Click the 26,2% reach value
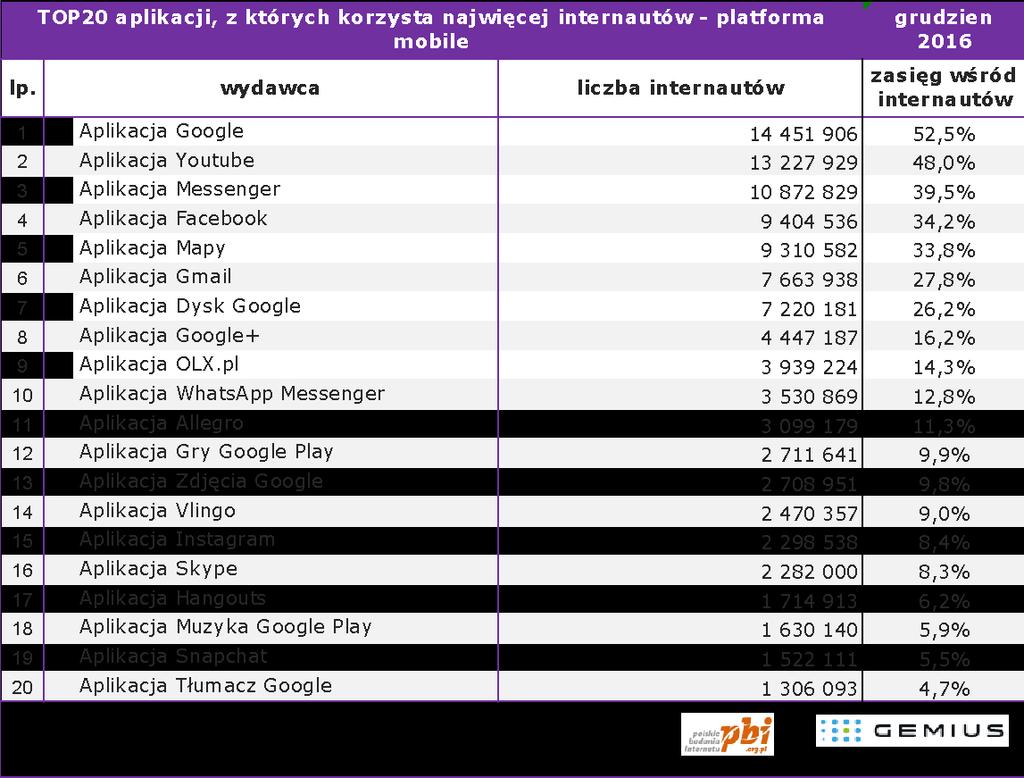Viewport: 1024px width, 778px height. [944, 309]
